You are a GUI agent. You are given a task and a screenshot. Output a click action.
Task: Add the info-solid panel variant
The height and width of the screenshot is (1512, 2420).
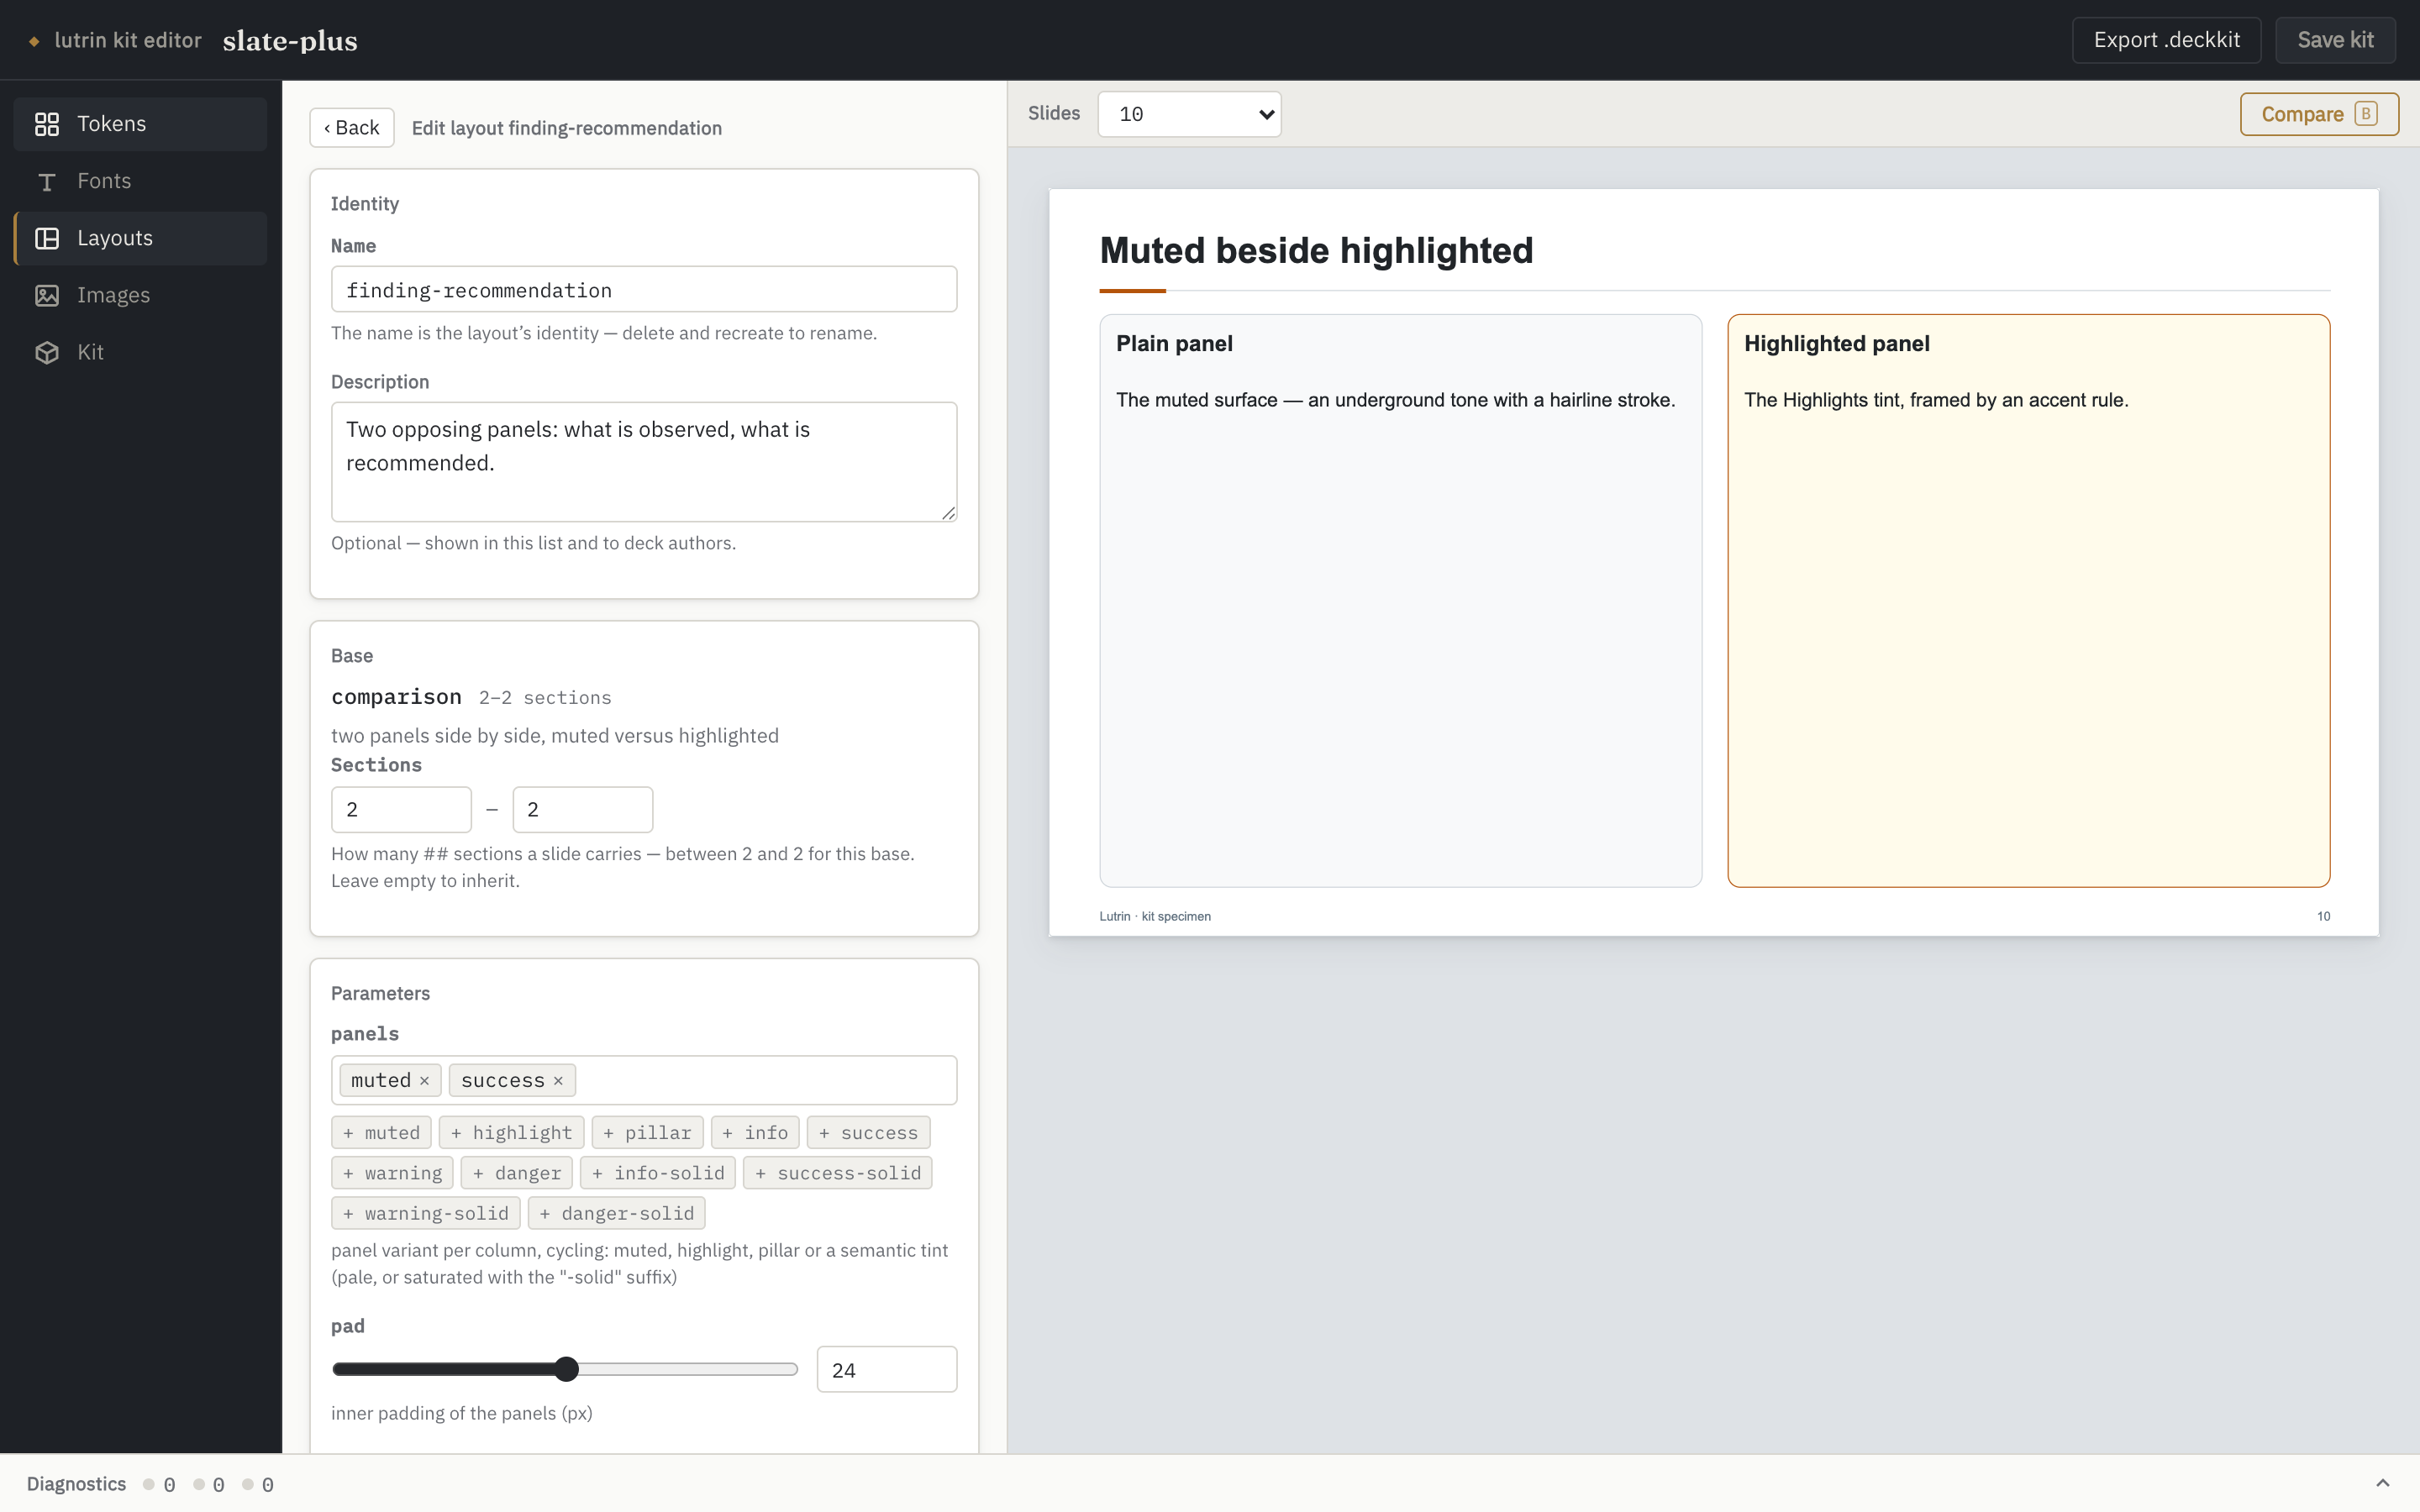tap(658, 1173)
